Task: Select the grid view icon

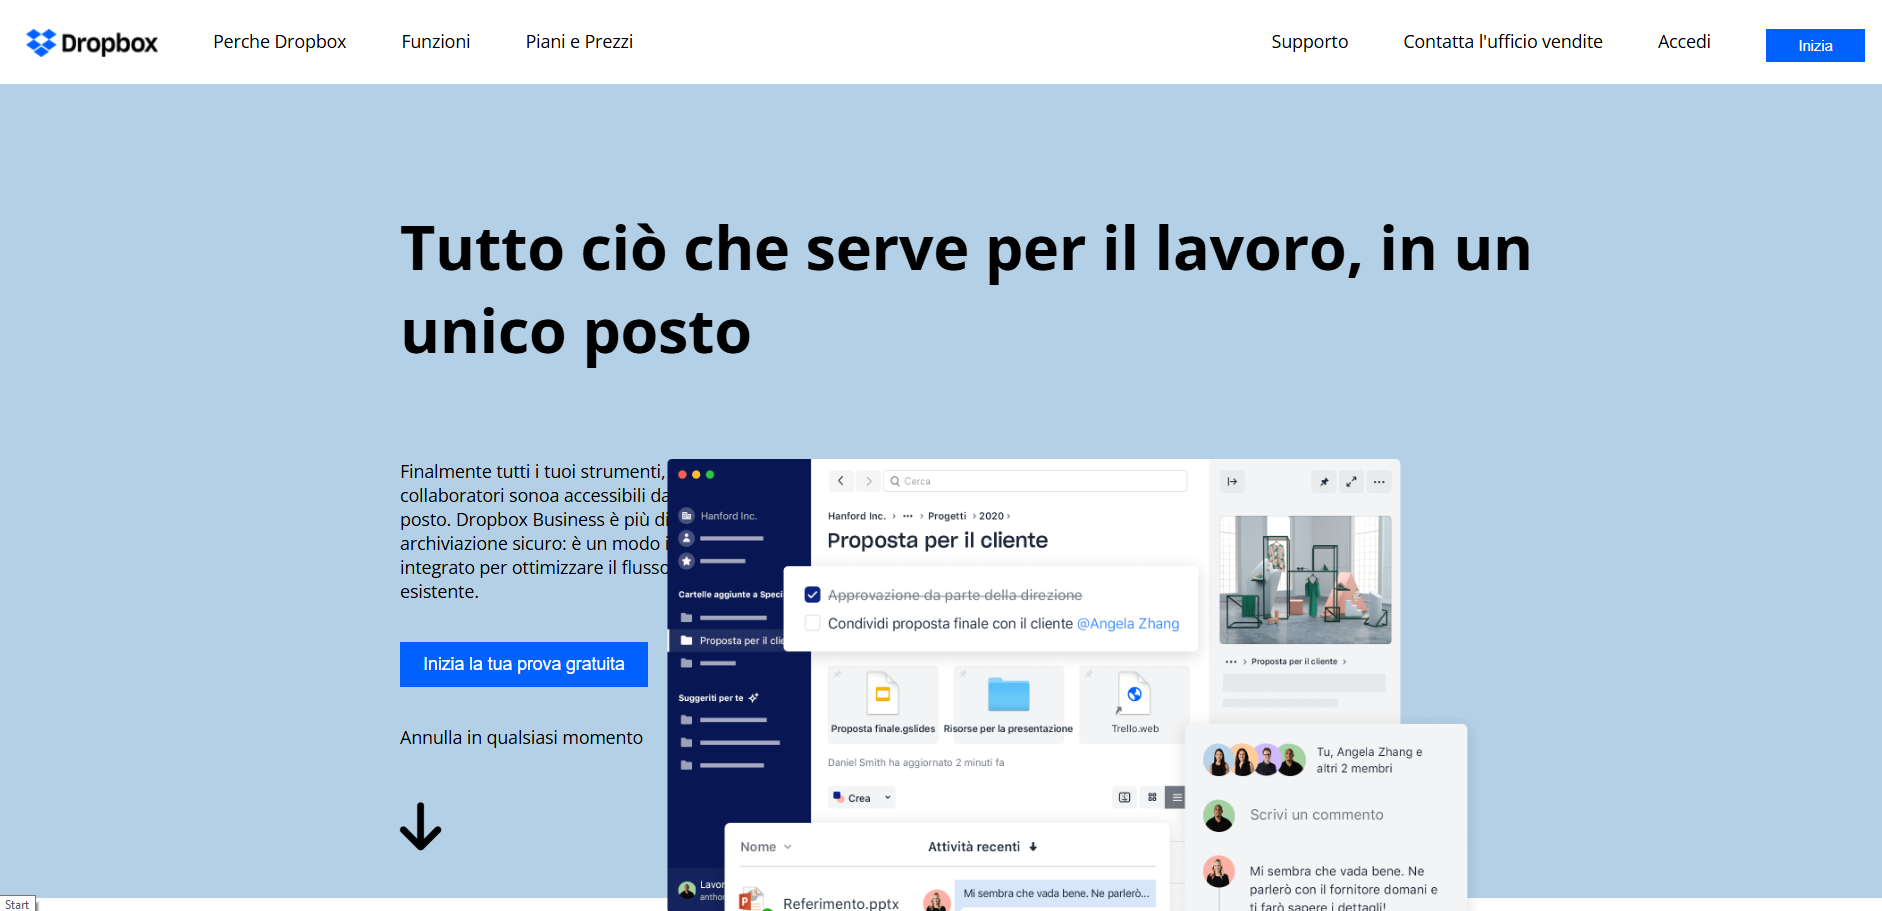Action: (x=1152, y=797)
